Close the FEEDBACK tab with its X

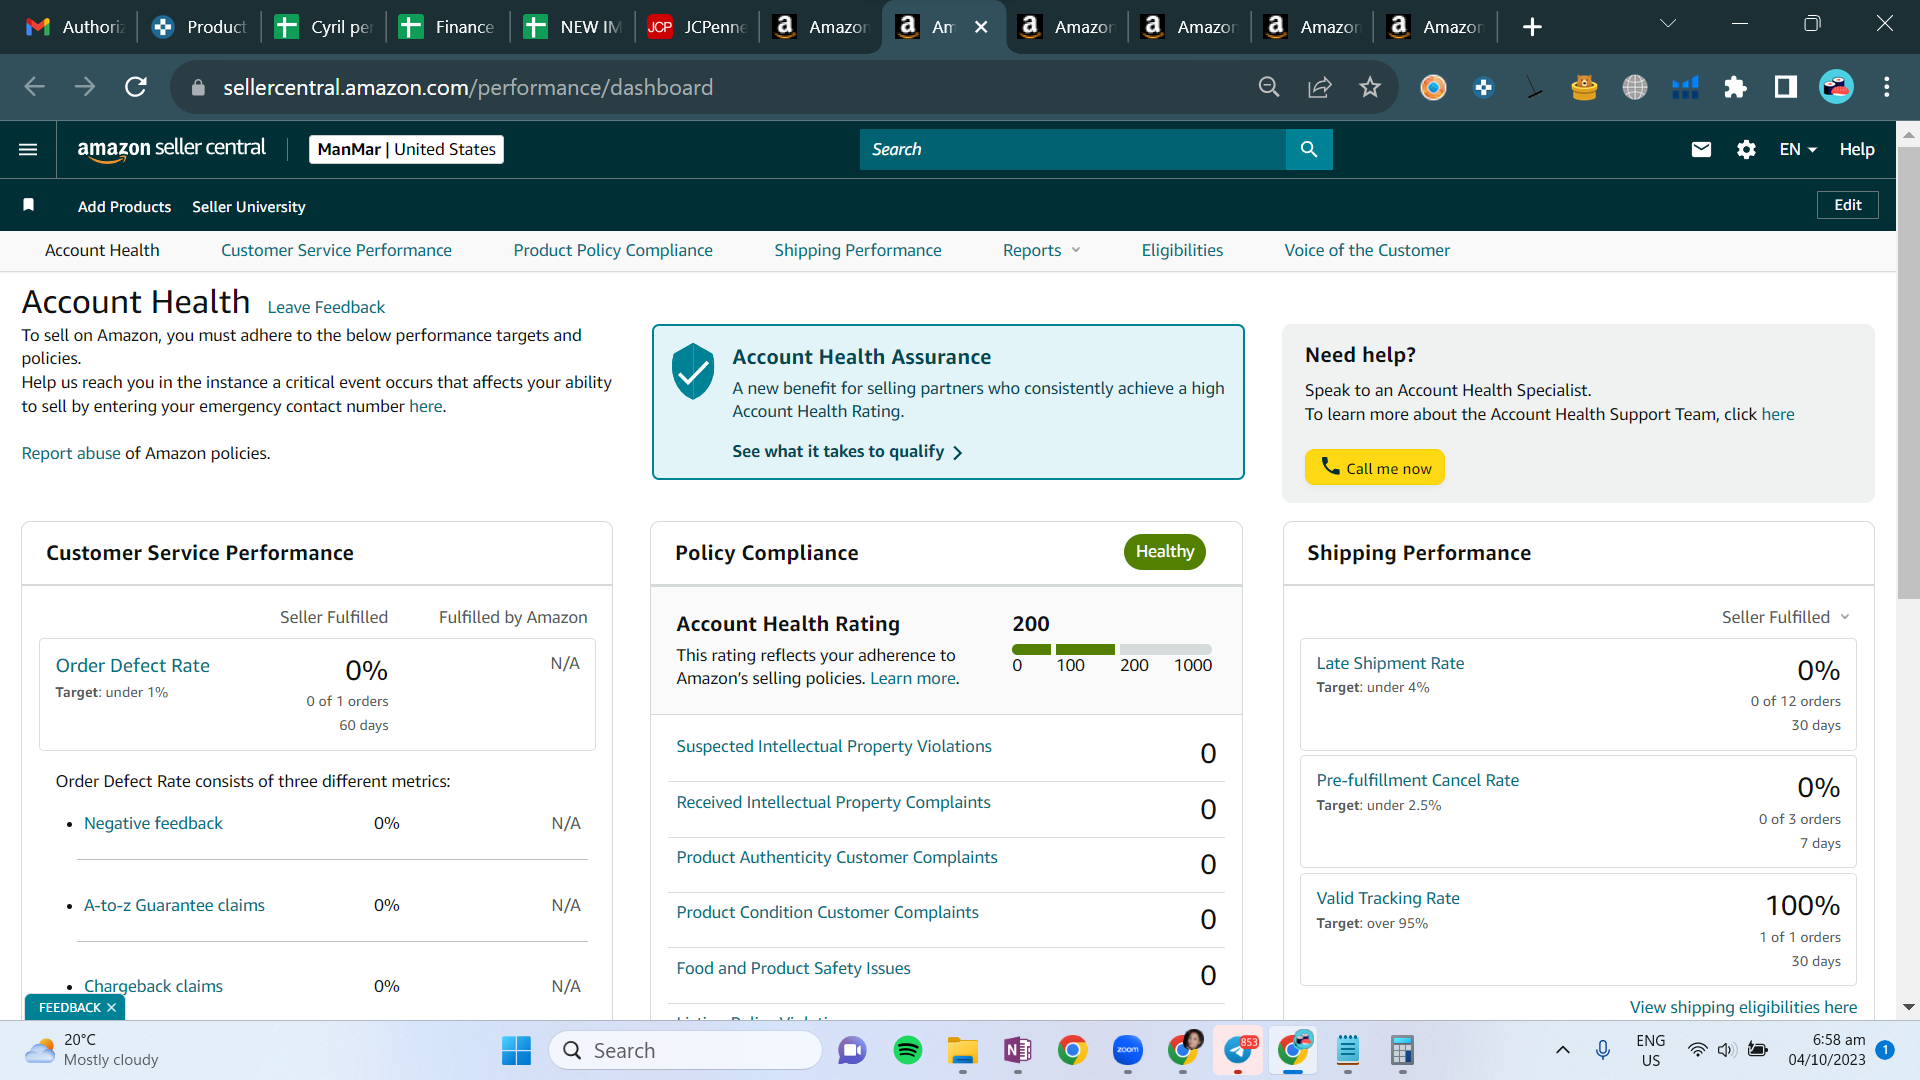111,1008
